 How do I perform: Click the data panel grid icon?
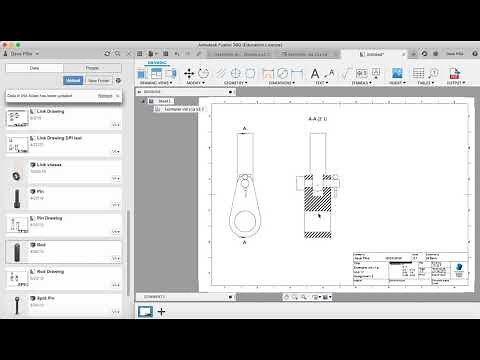[x=140, y=54]
